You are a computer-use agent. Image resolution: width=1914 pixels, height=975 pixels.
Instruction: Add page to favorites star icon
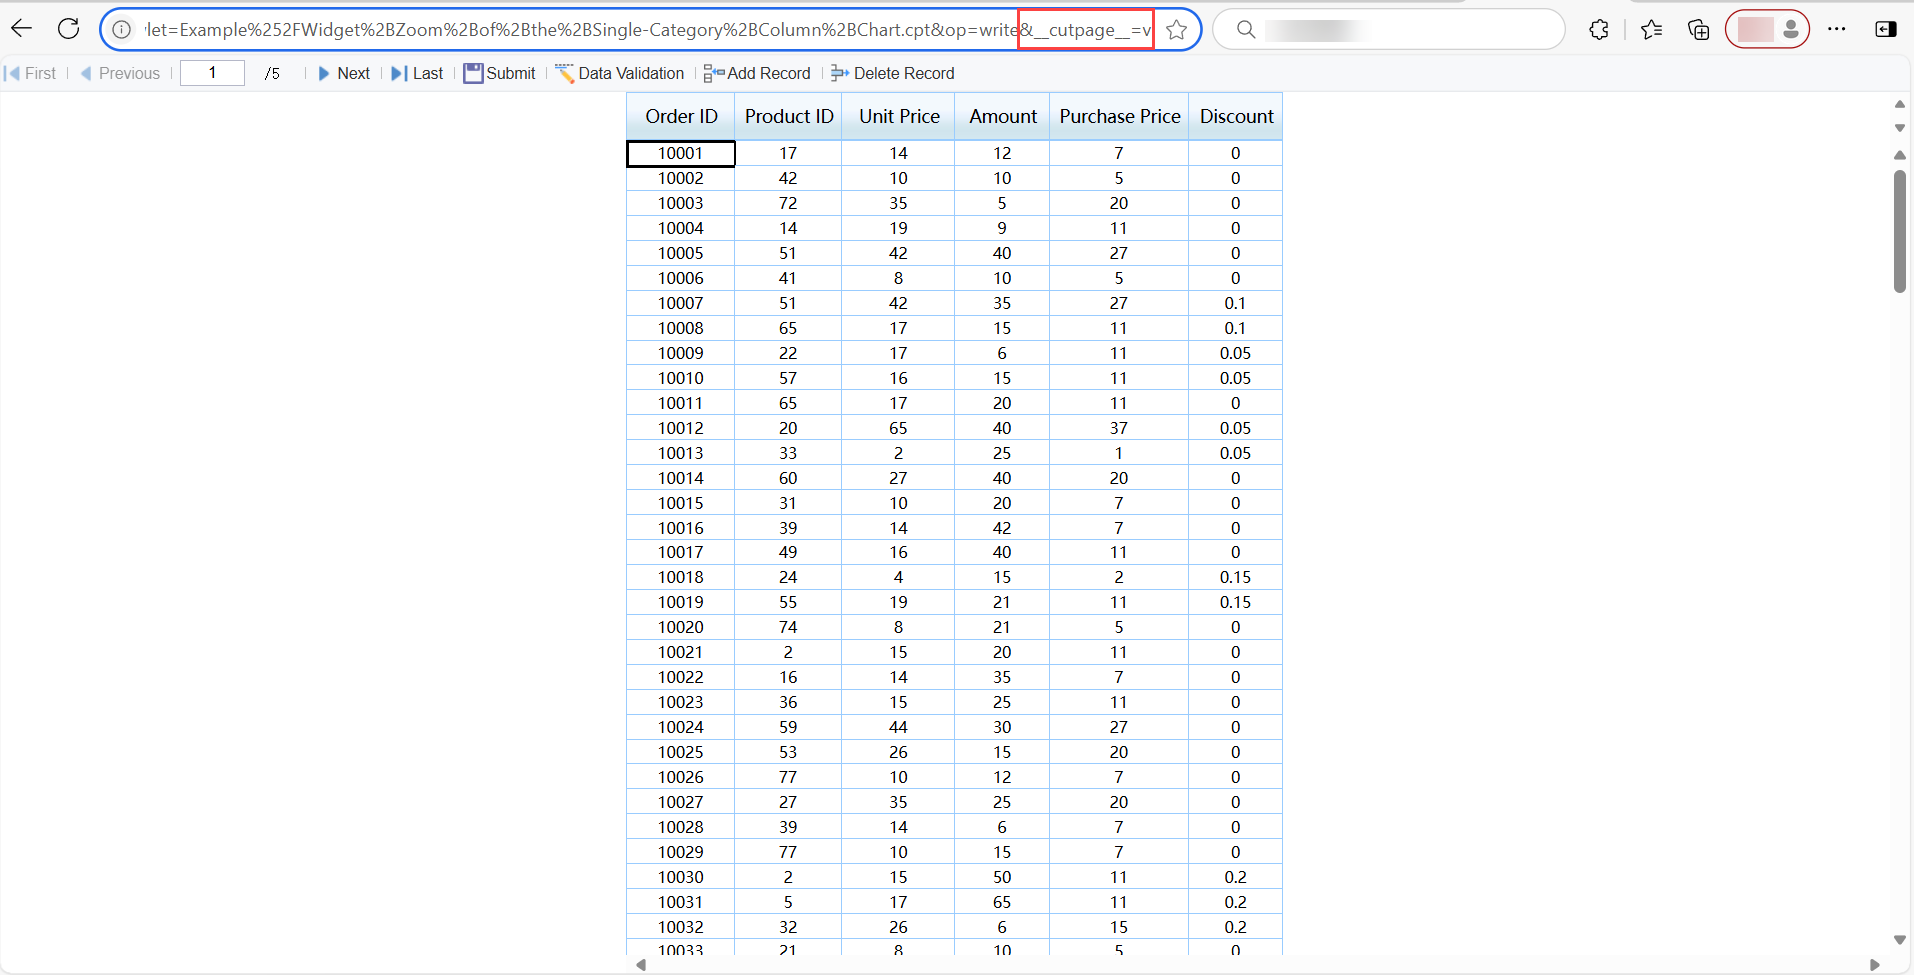coord(1177,30)
